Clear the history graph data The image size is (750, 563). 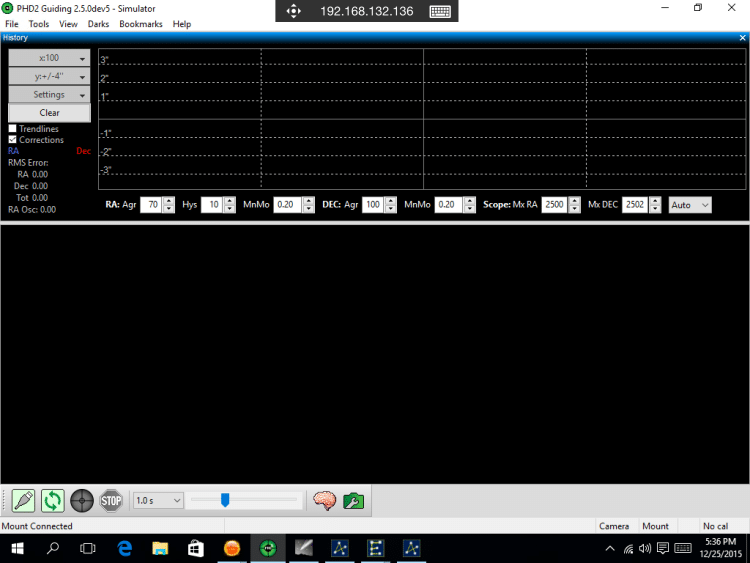(49, 113)
